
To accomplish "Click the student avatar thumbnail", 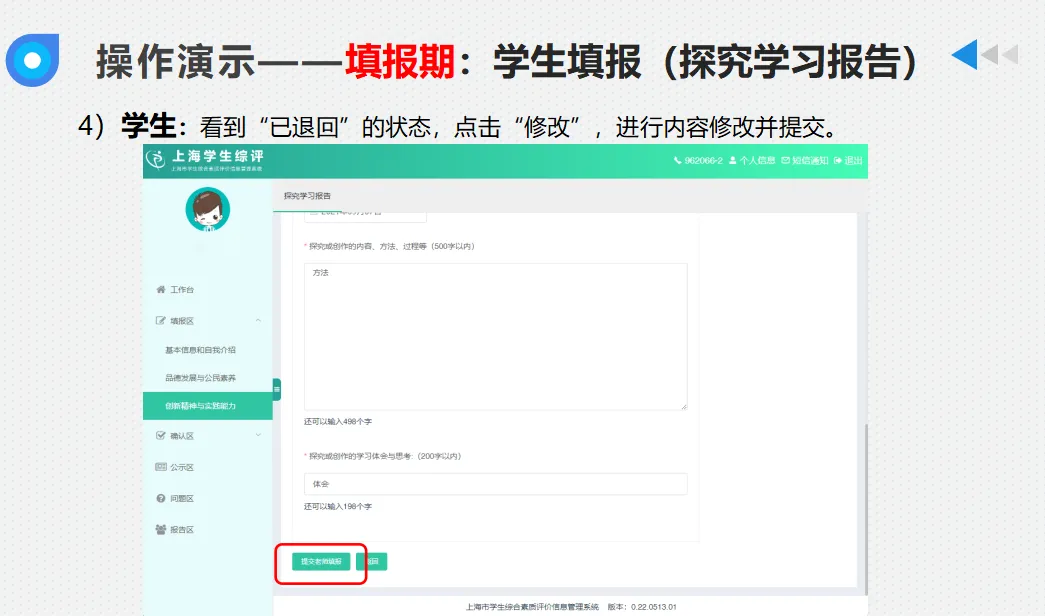I will point(209,210).
